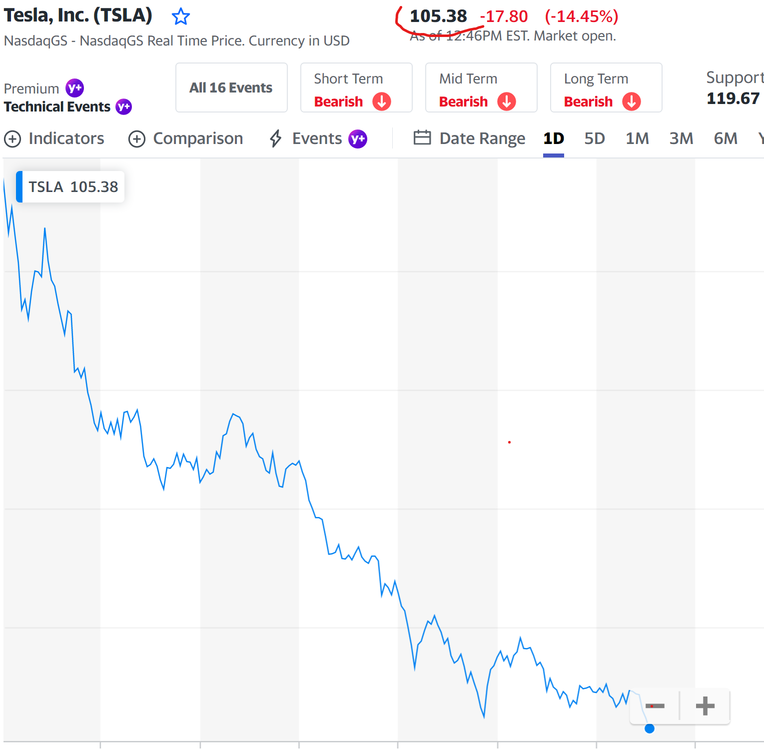Select the 1D time range tab
Image resolution: width=764 pixels, height=750 pixels.
pyautogui.click(x=553, y=139)
